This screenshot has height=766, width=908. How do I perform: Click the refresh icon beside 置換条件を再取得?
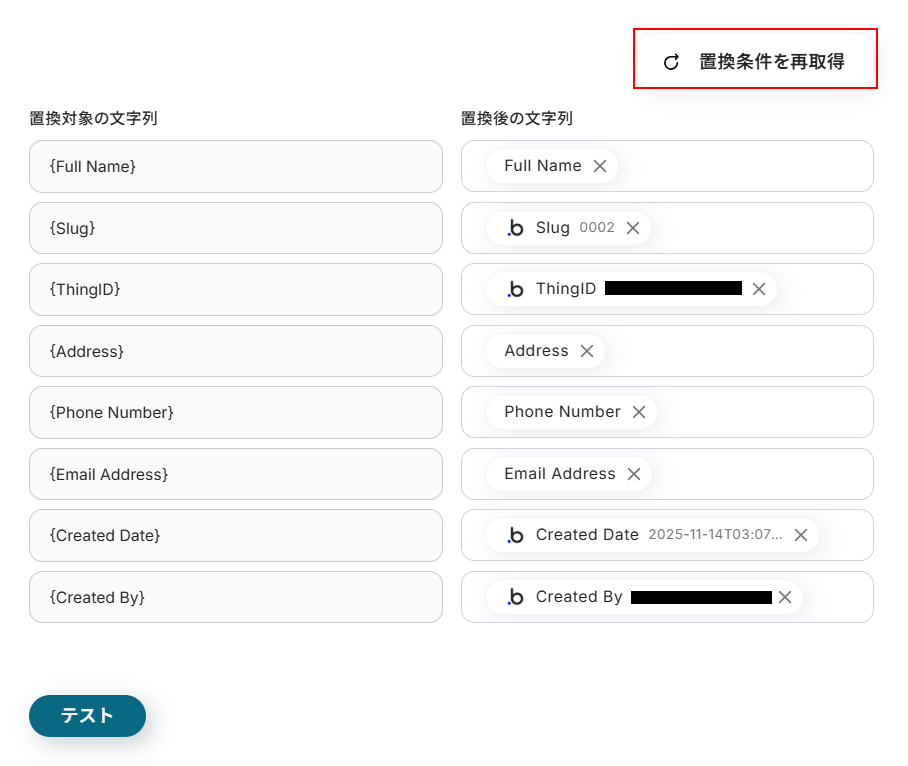click(672, 62)
